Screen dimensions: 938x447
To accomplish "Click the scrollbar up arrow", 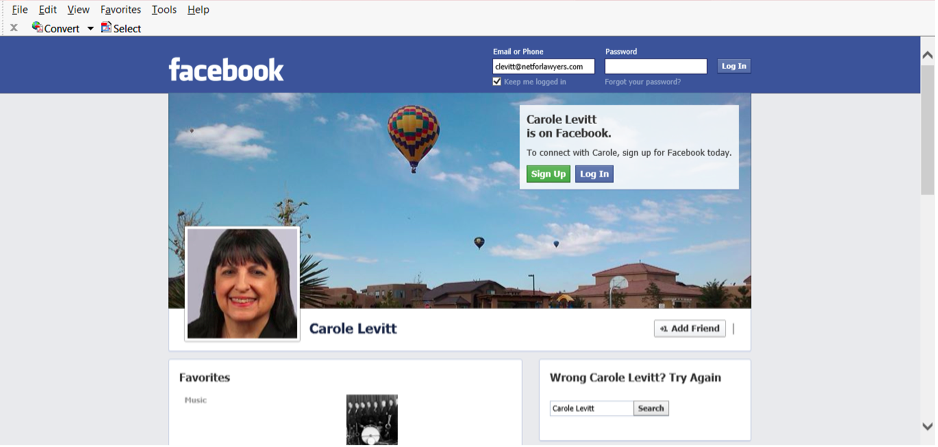I will click(928, 56).
